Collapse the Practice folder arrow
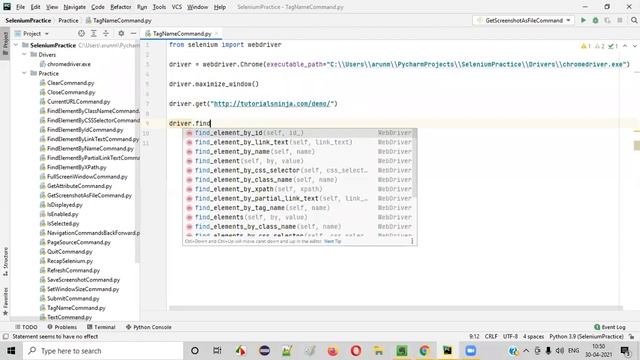The image size is (640, 360). pos(24,73)
